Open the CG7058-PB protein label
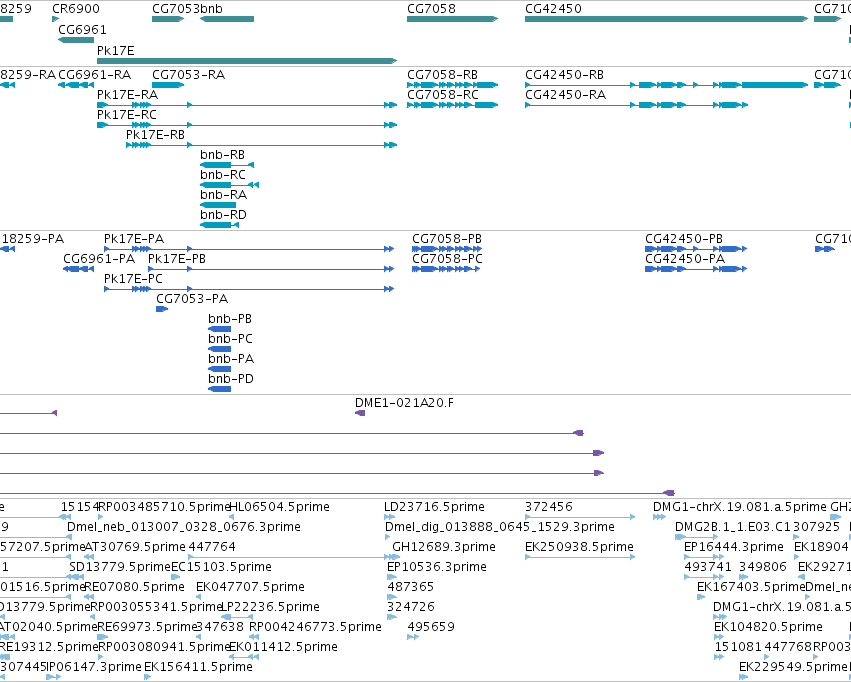This screenshot has height=682, width=851. tap(447, 239)
